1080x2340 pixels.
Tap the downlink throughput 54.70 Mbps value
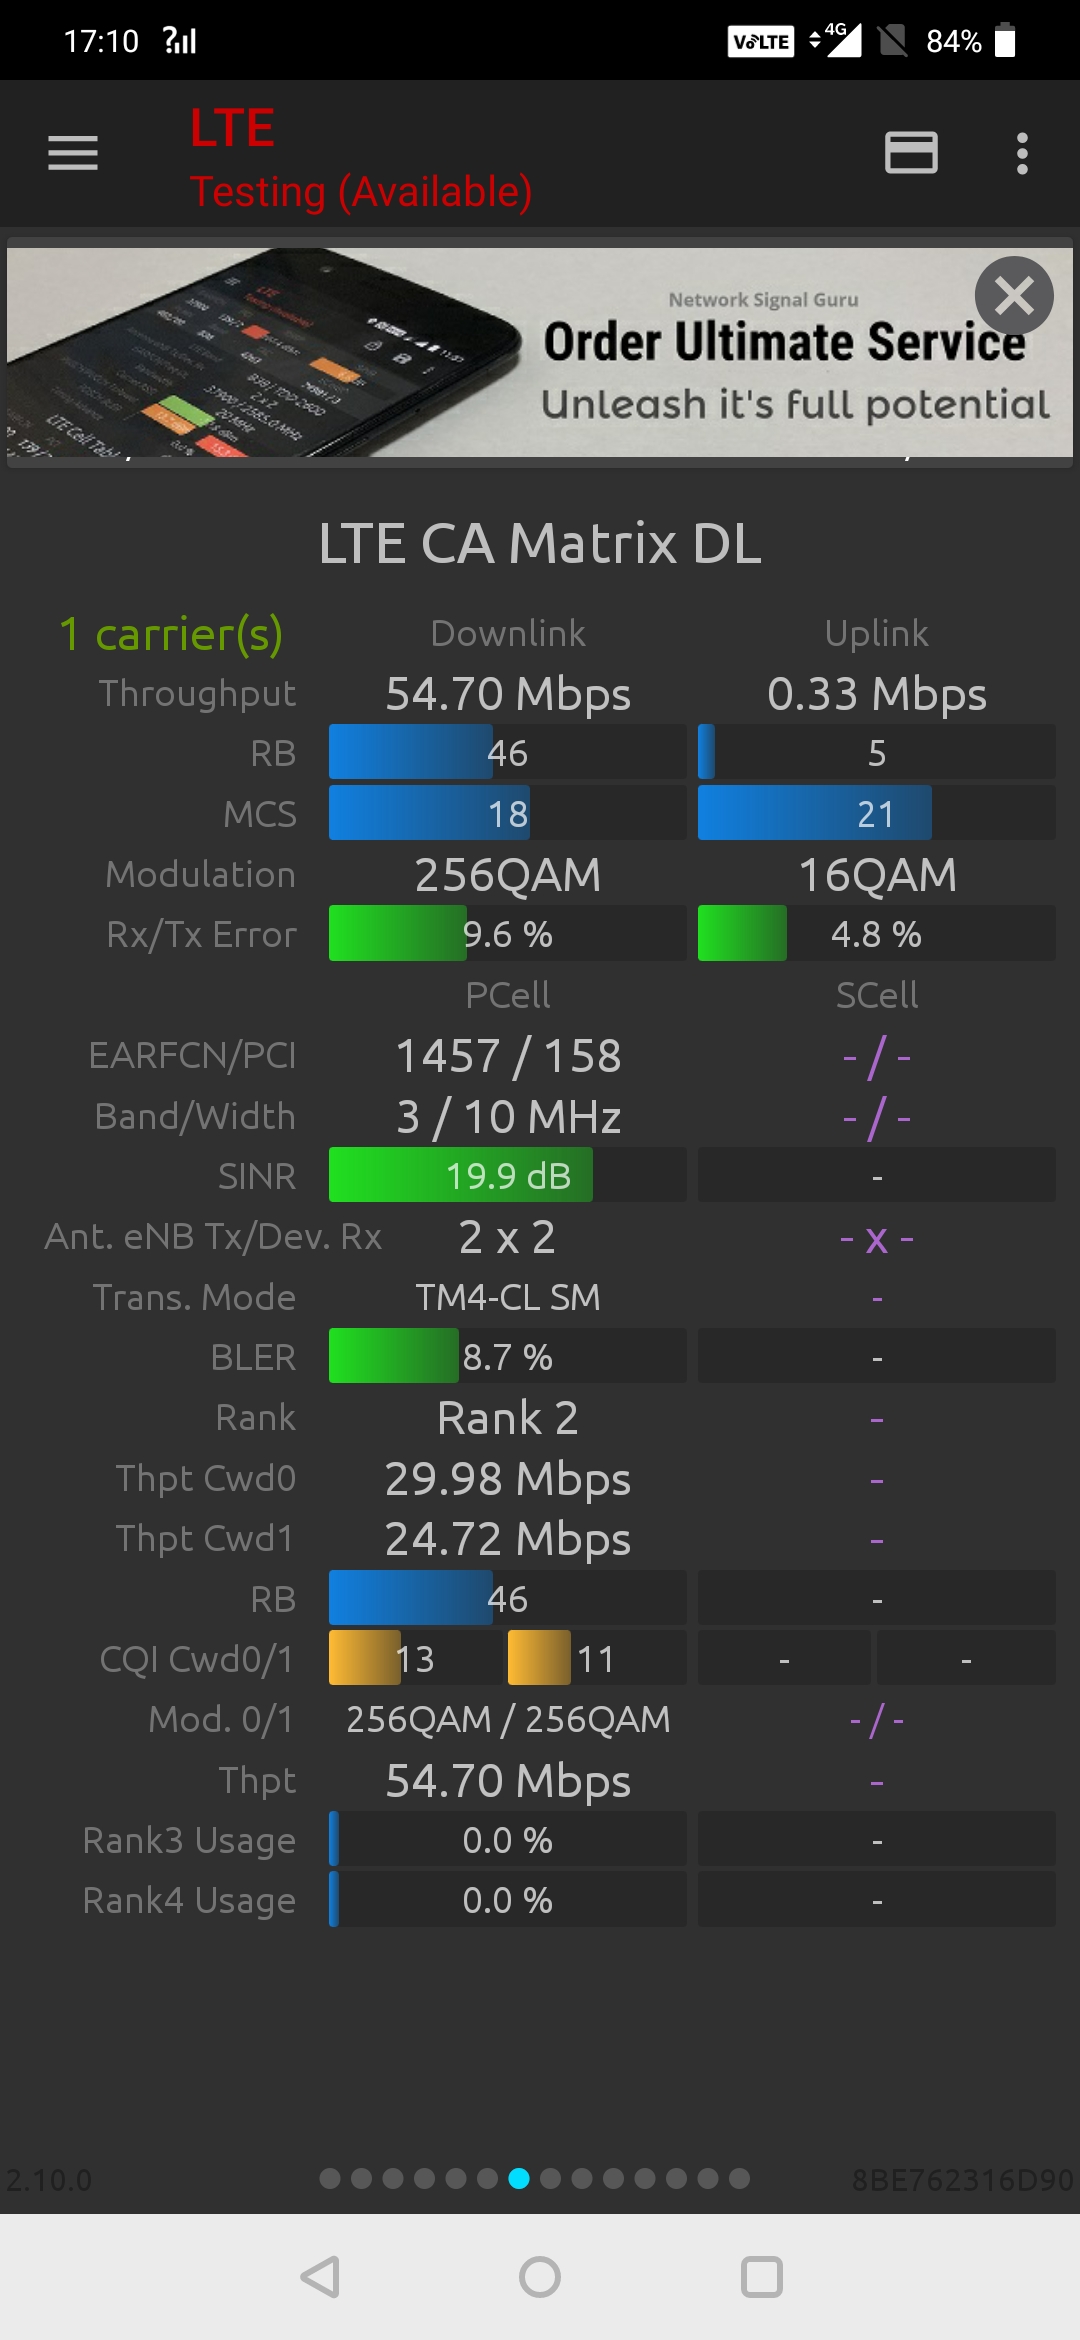tap(506, 692)
